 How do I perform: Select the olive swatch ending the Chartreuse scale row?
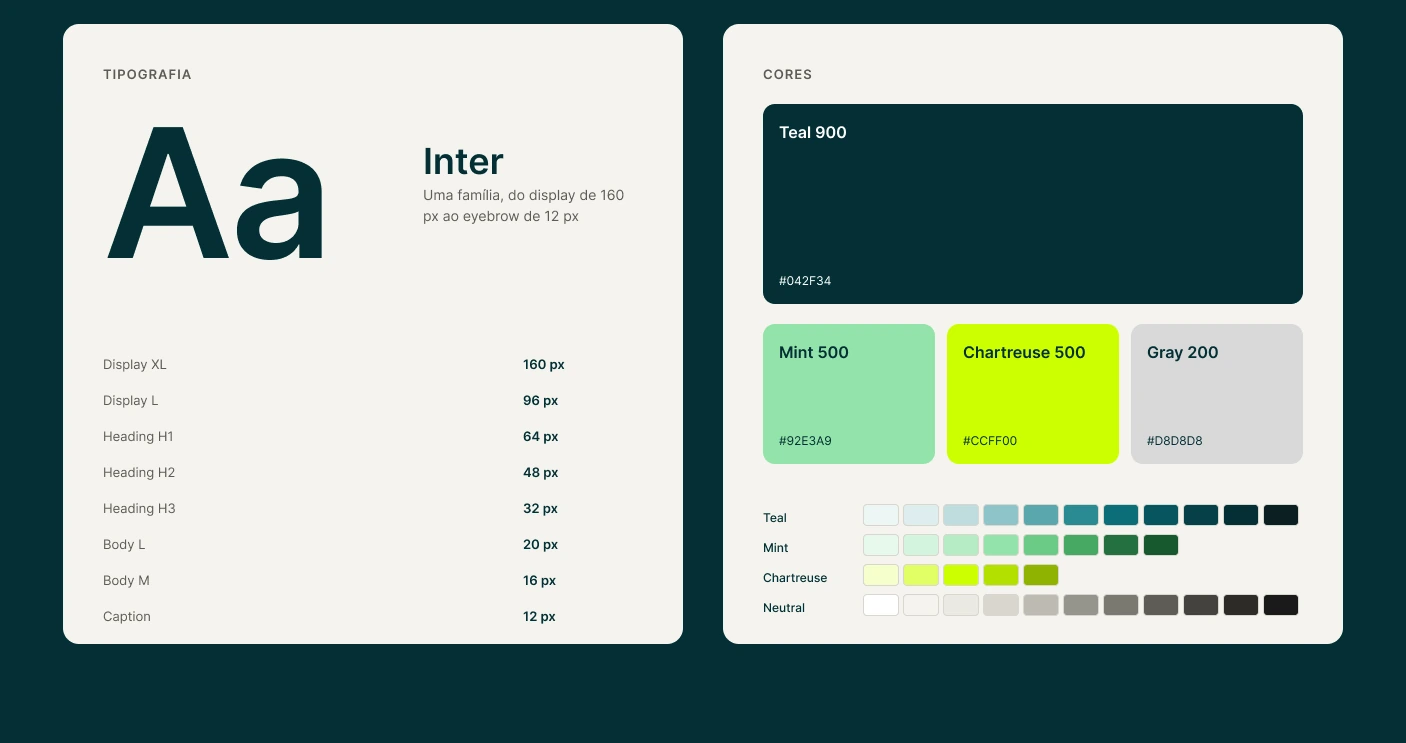tap(1041, 575)
